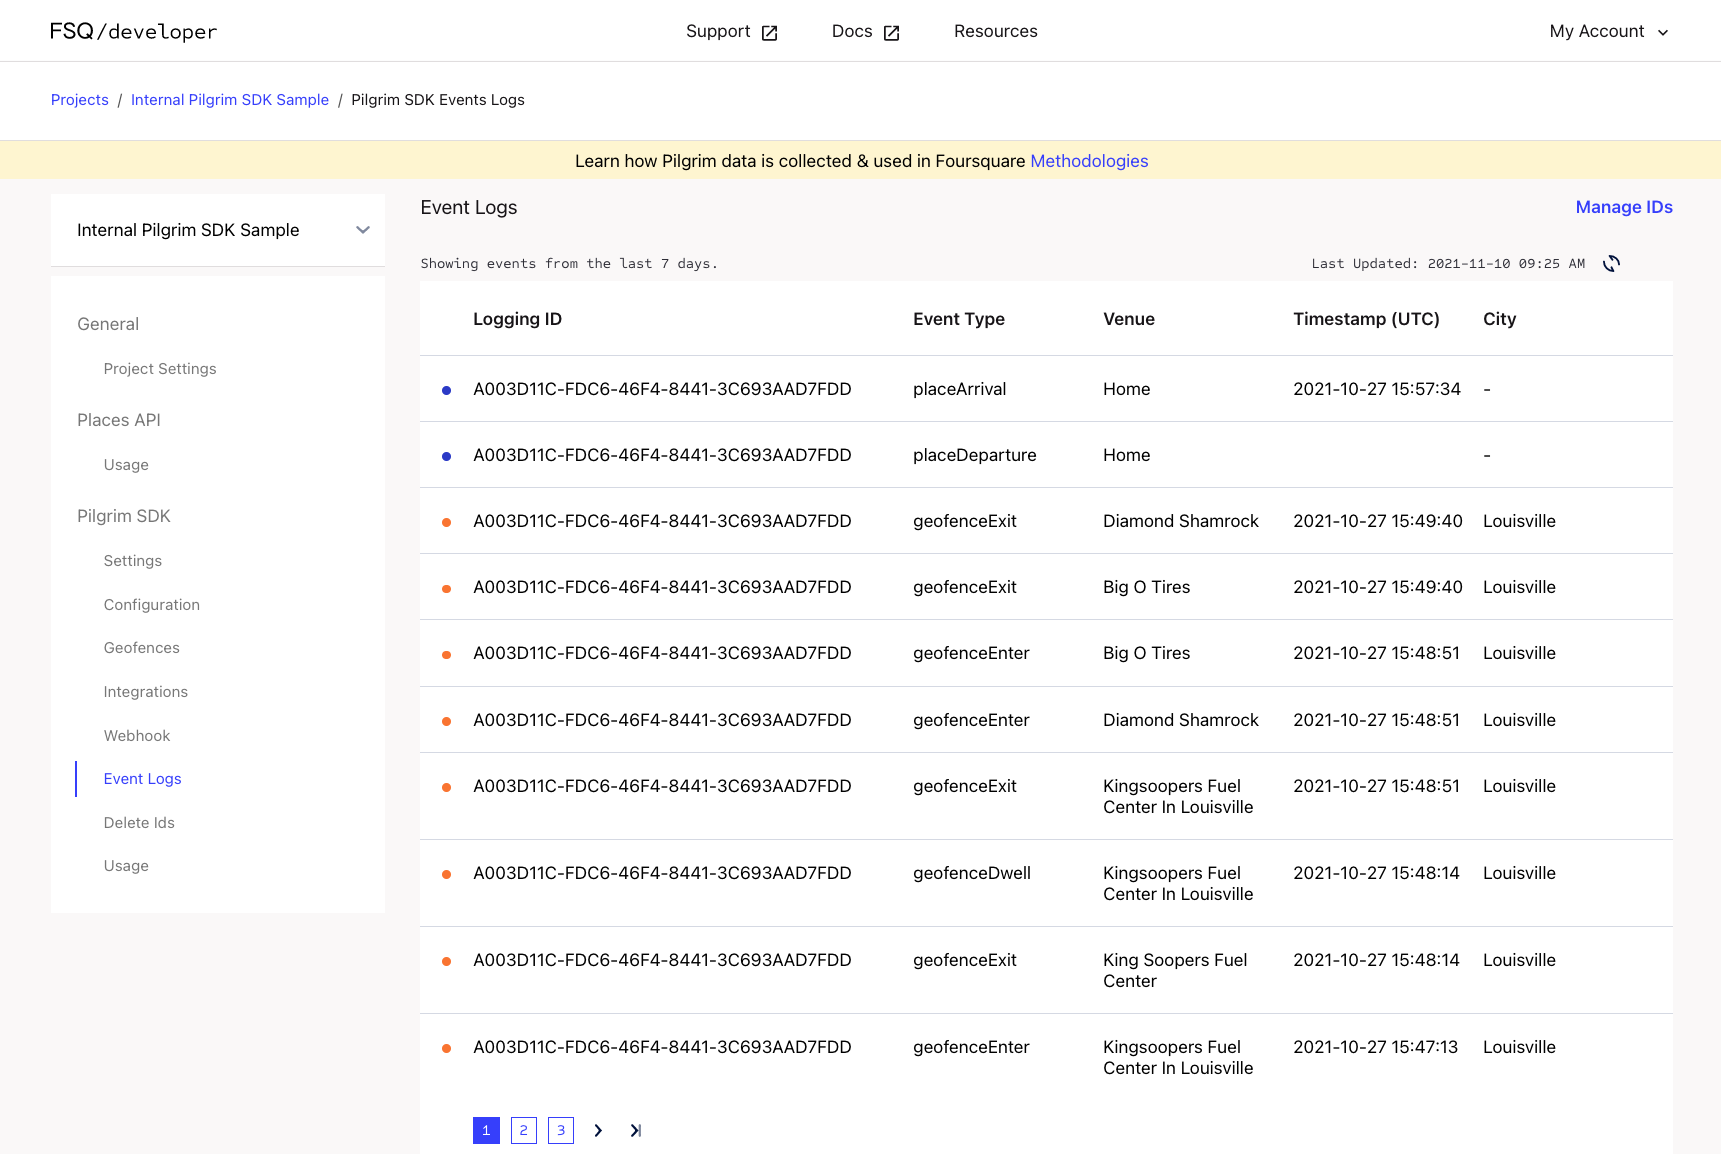Select Logging ID in the placeArrival row
Image resolution: width=1721 pixels, height=1154 pixels.
pyautogui.click(x=662, y=389)
